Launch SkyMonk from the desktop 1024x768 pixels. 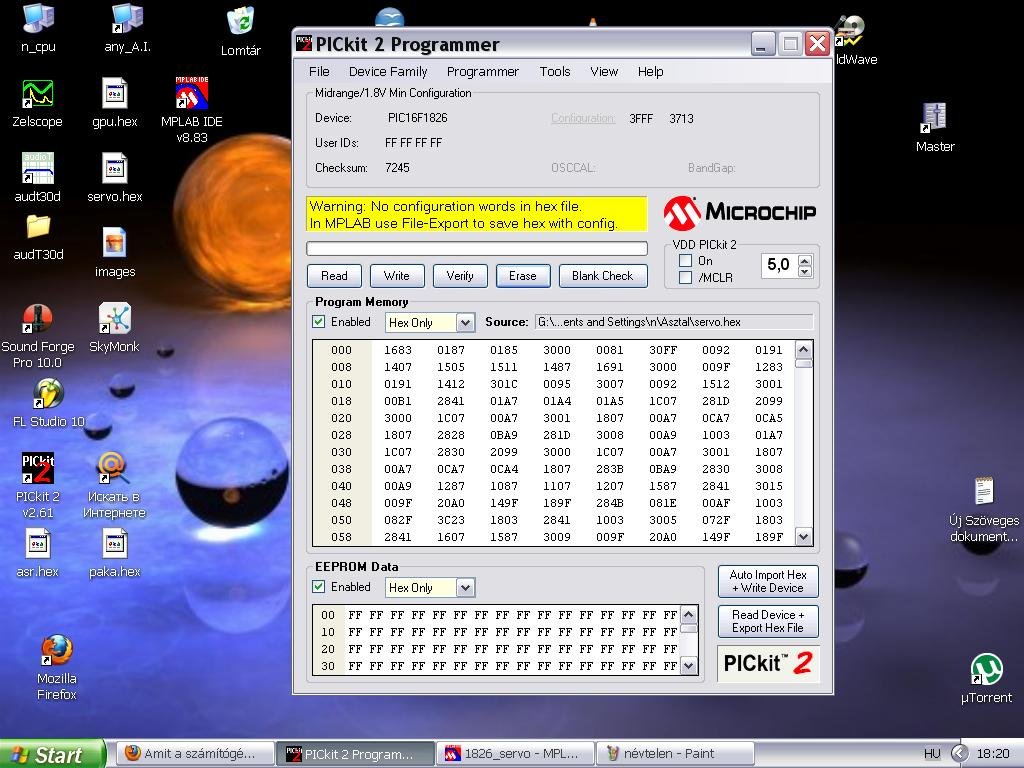(x=114, y=328)
